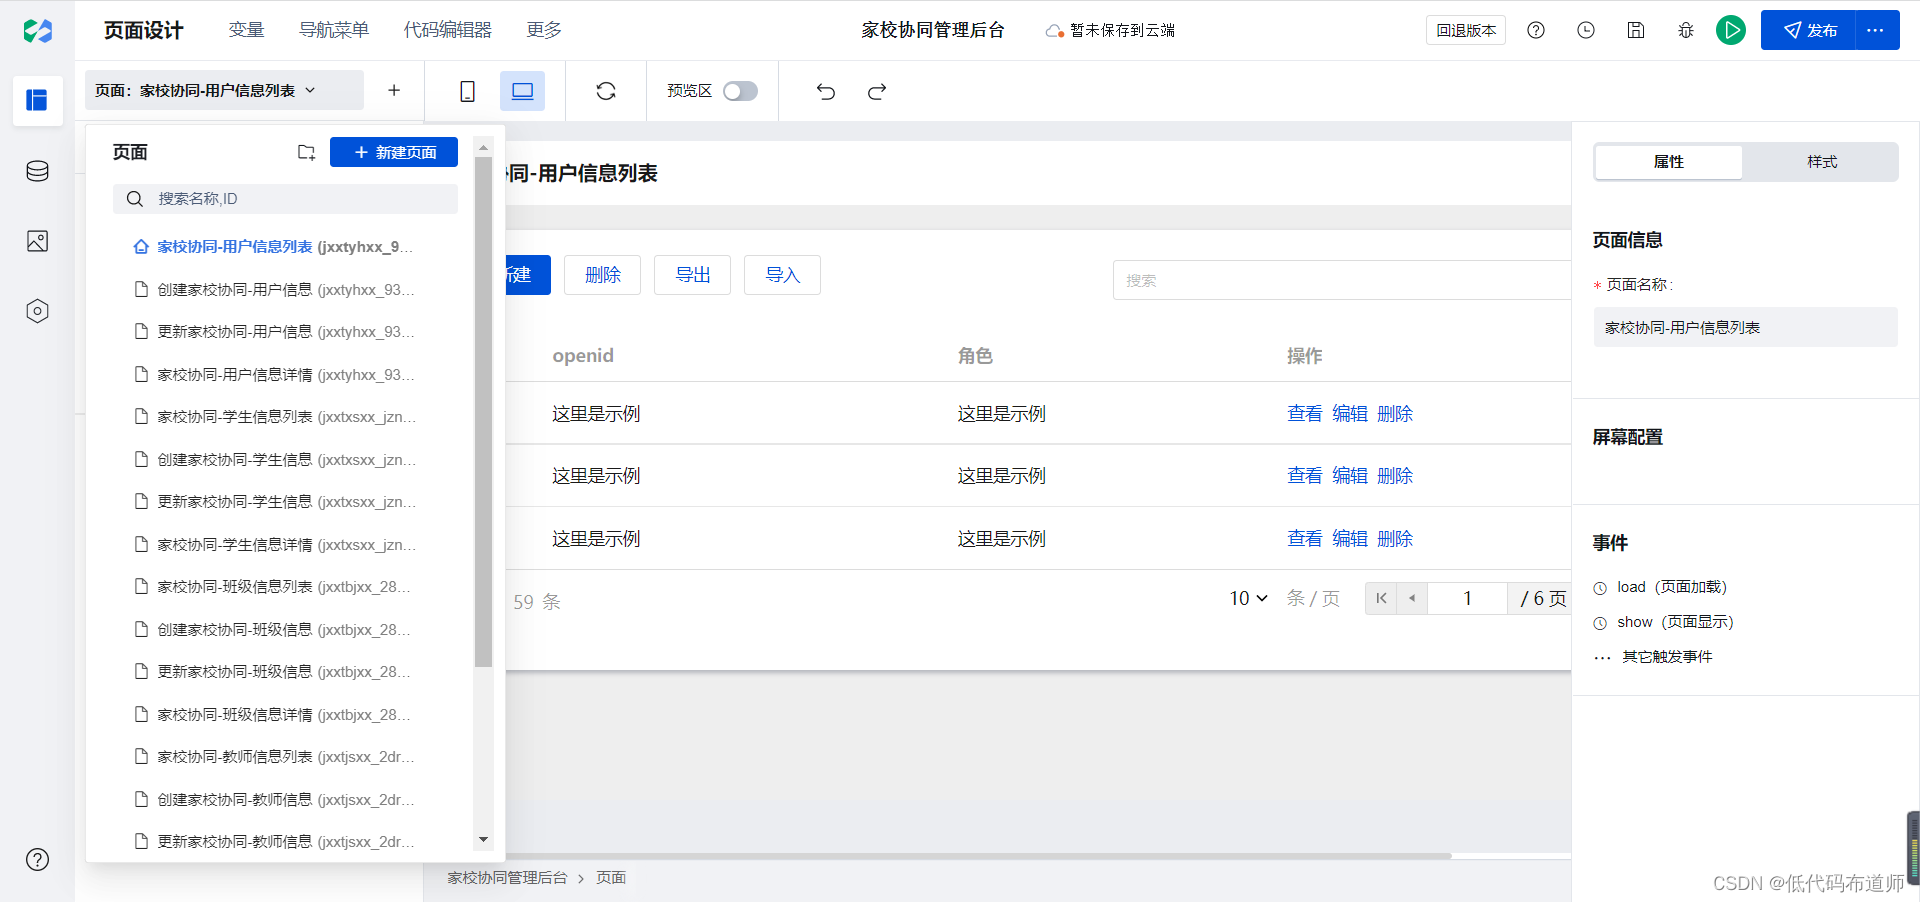Screen dimensions: 1920x902
Task: Open the 代码编辑器 menu
Action: (448, 30)
